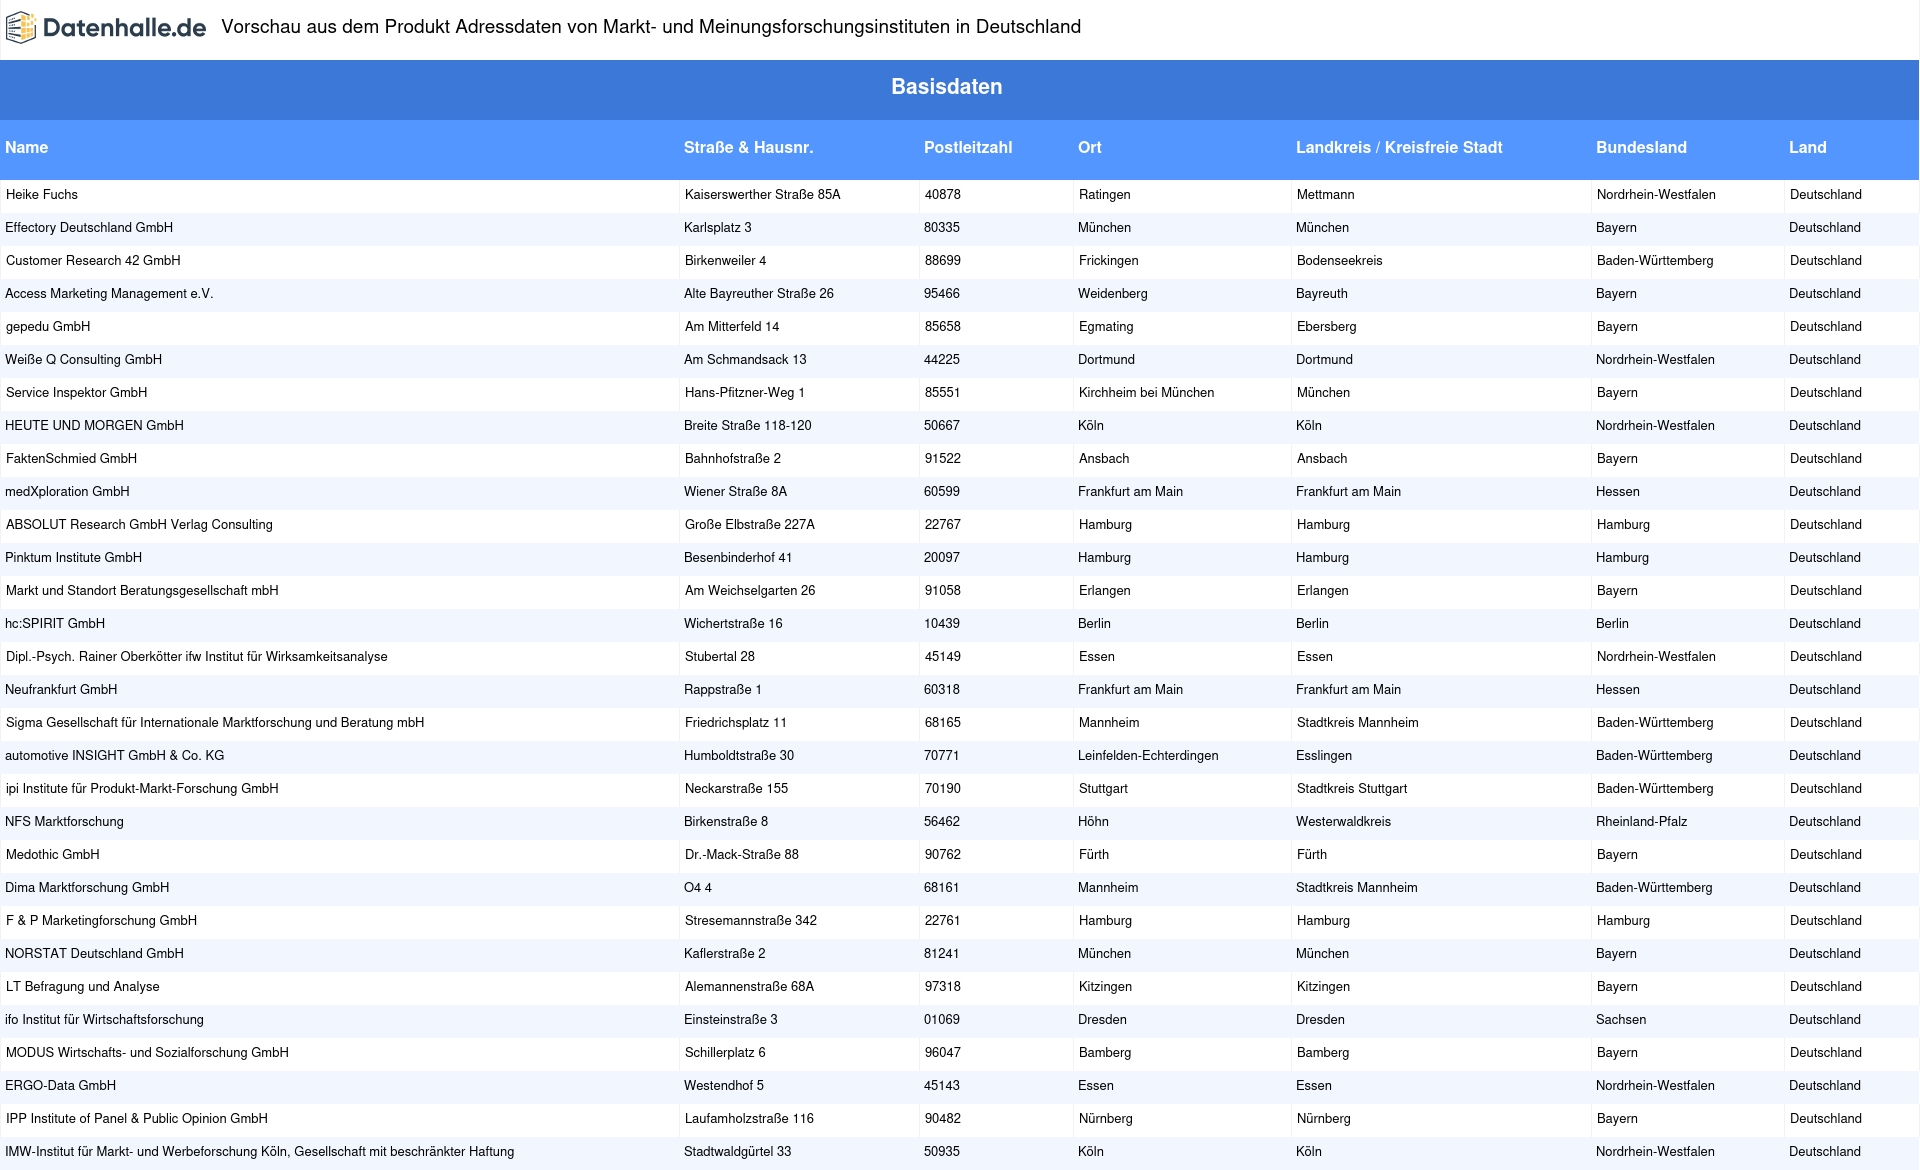Viewport: 1920px width, 1170px height.
Task: Select postal code 56462
Action: pos(941,821)
